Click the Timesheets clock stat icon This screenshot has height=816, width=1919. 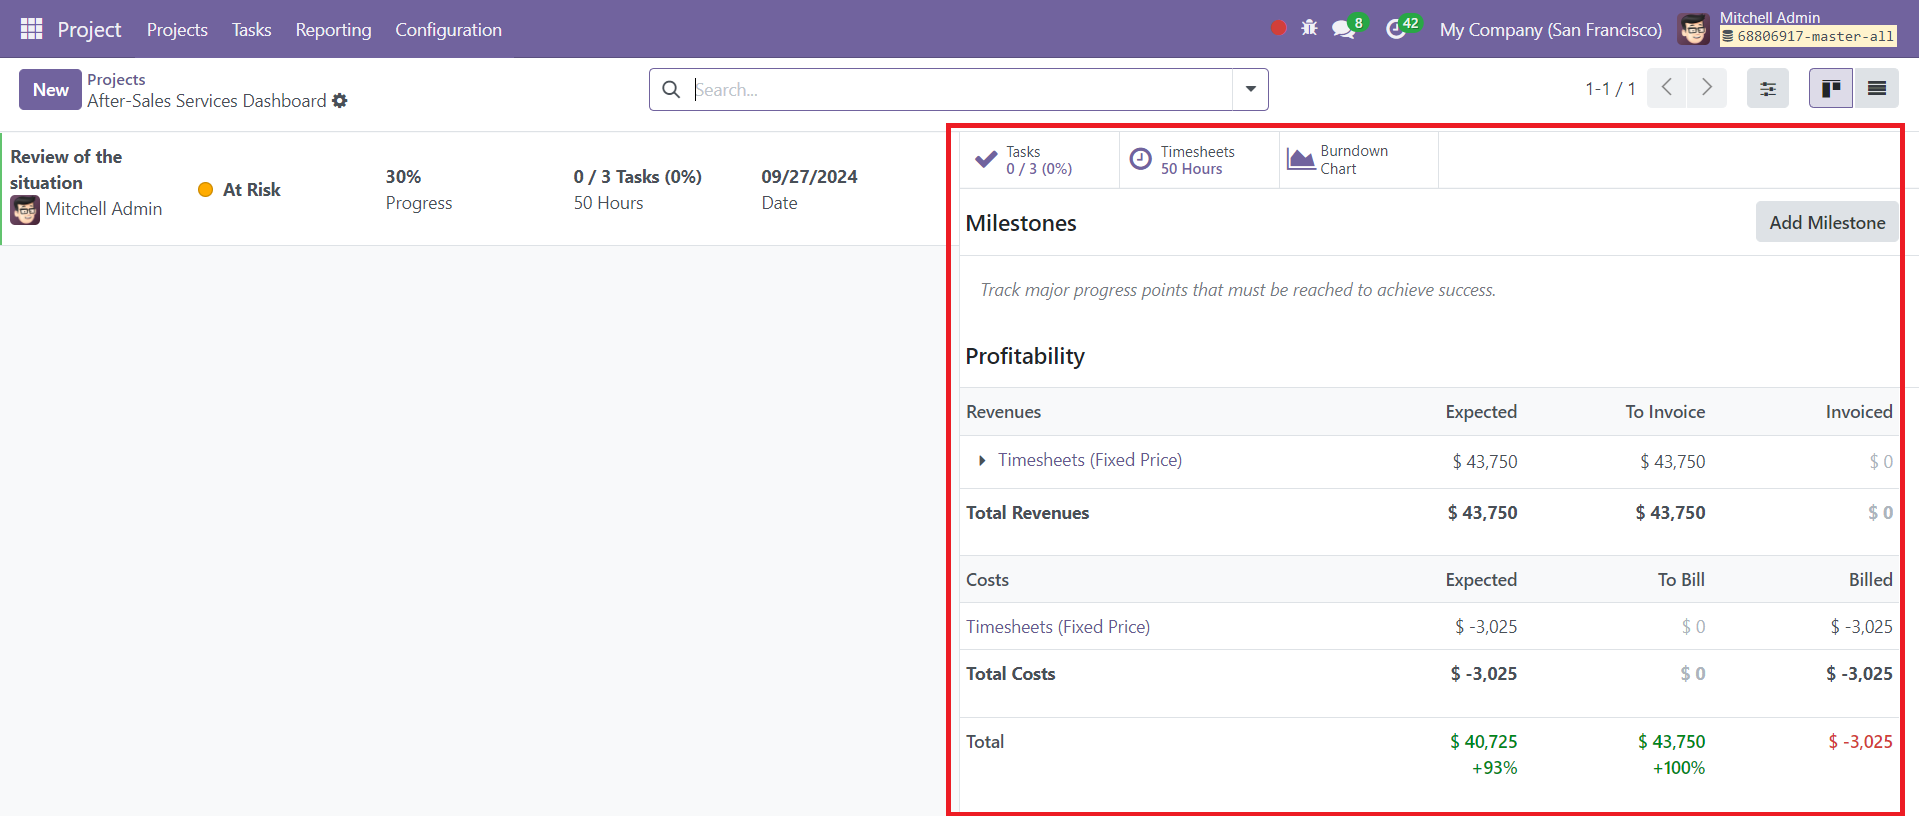1141,159
